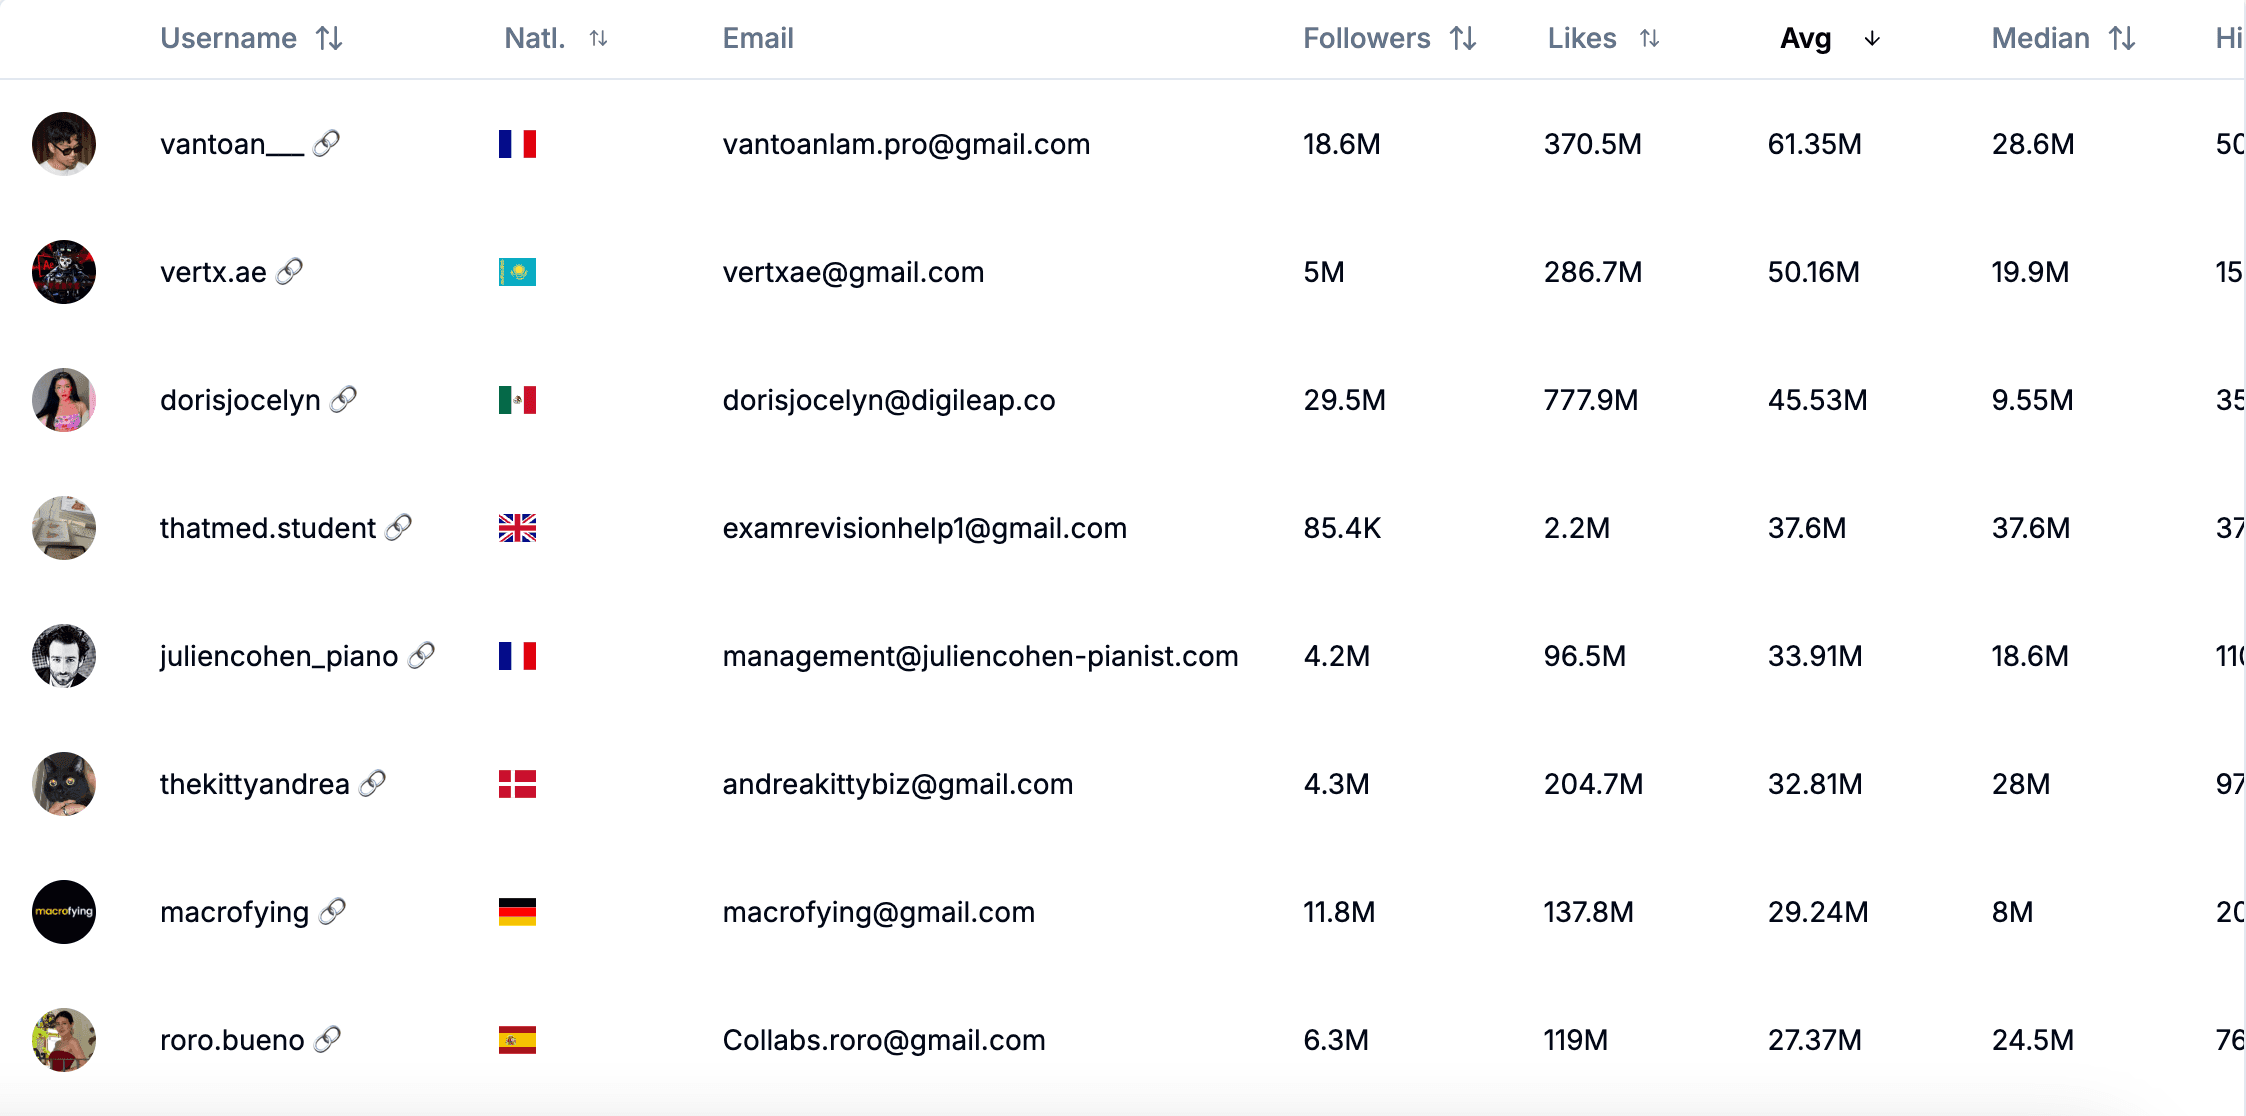Sort by Followers column arrows

click(1463, 38)
